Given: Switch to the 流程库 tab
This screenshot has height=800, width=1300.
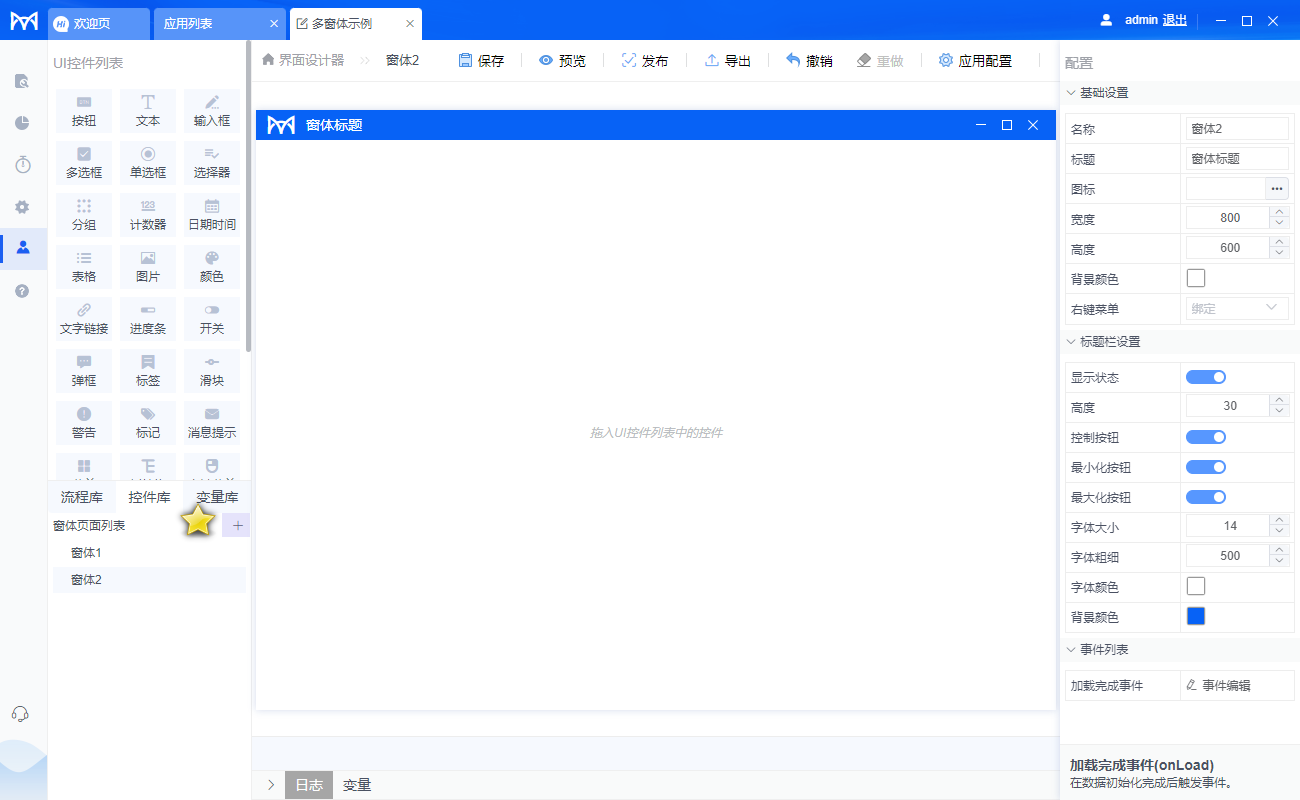Looking at the screenshot, I should [x=81, y=497].
